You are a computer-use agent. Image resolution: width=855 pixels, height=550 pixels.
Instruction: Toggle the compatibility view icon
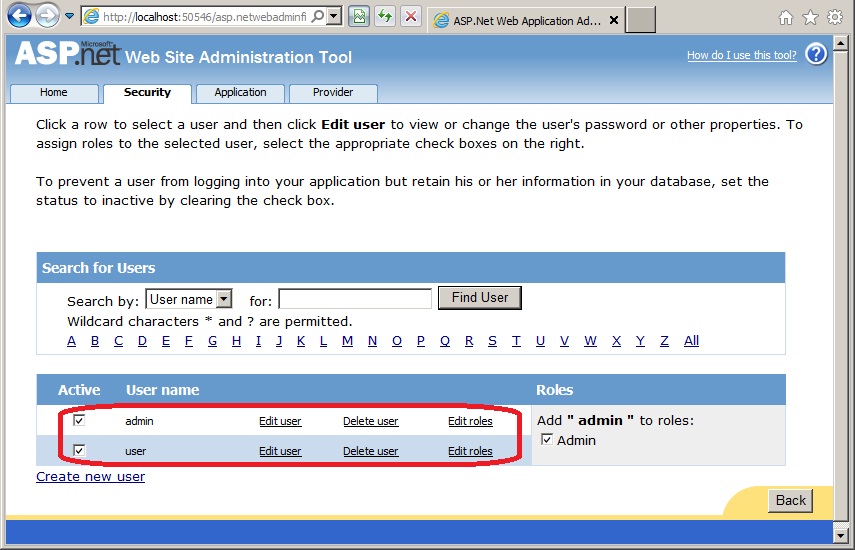click(x=359, y=16)
